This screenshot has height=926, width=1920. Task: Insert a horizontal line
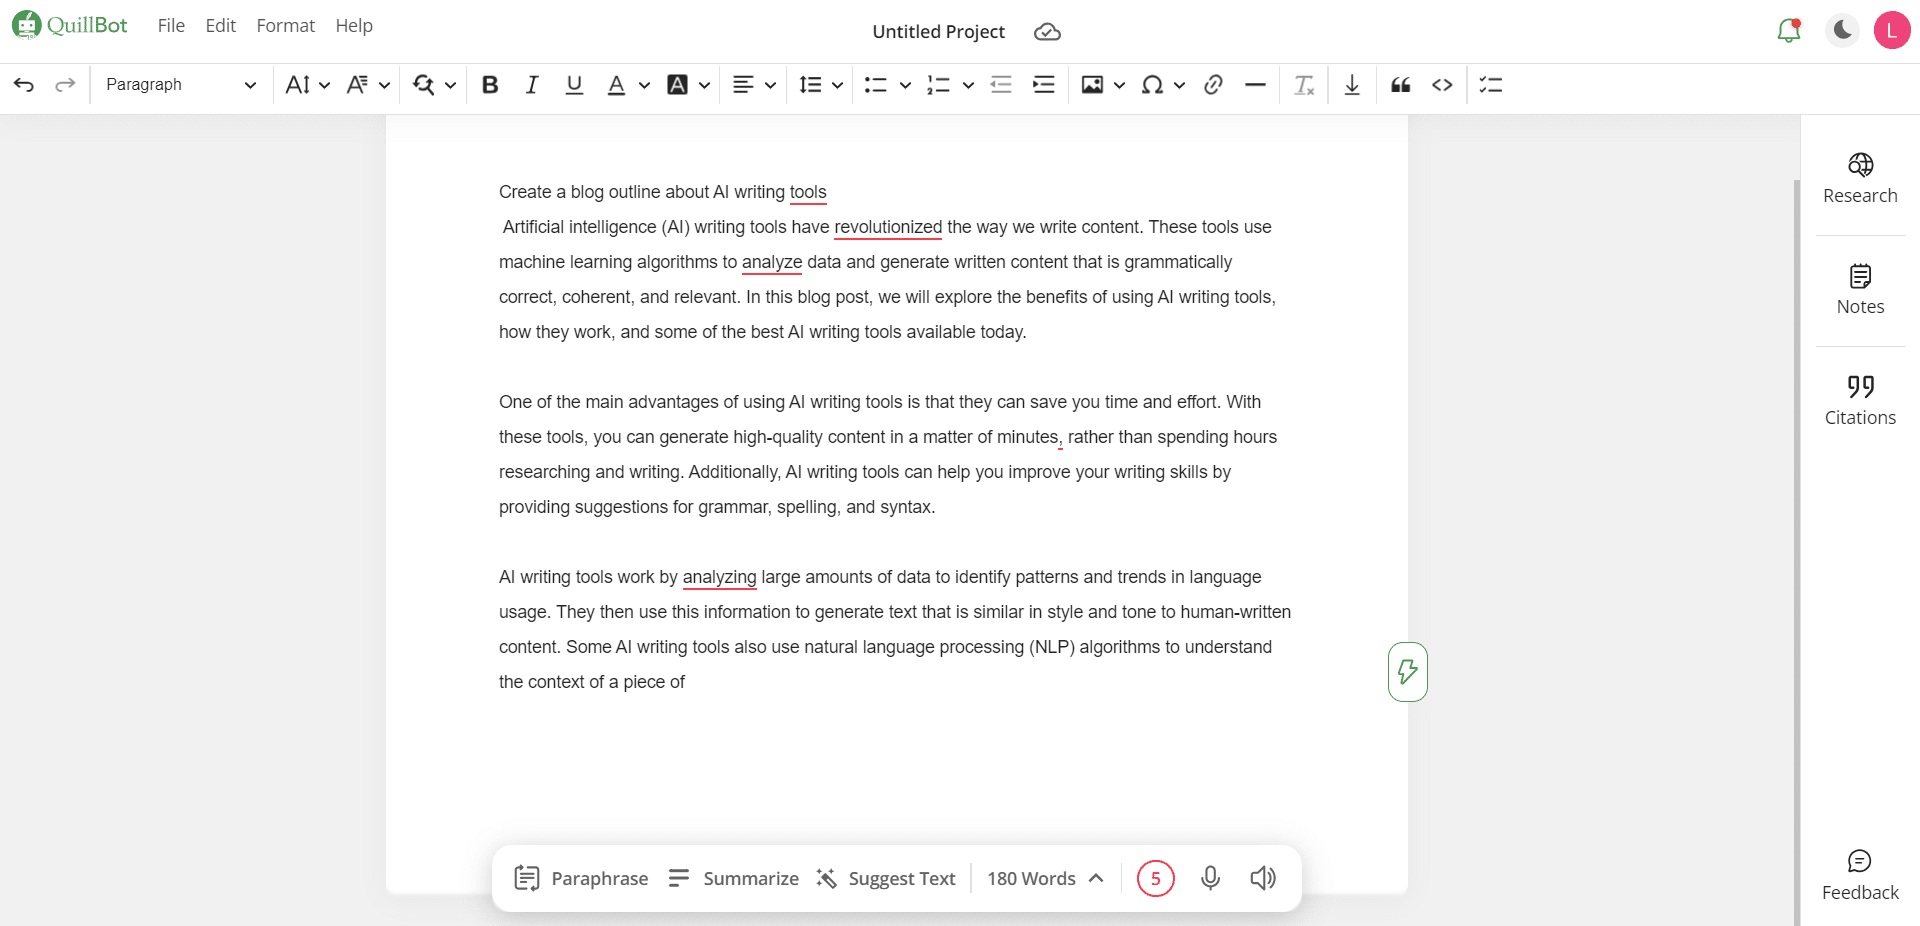coord(1255,85)
